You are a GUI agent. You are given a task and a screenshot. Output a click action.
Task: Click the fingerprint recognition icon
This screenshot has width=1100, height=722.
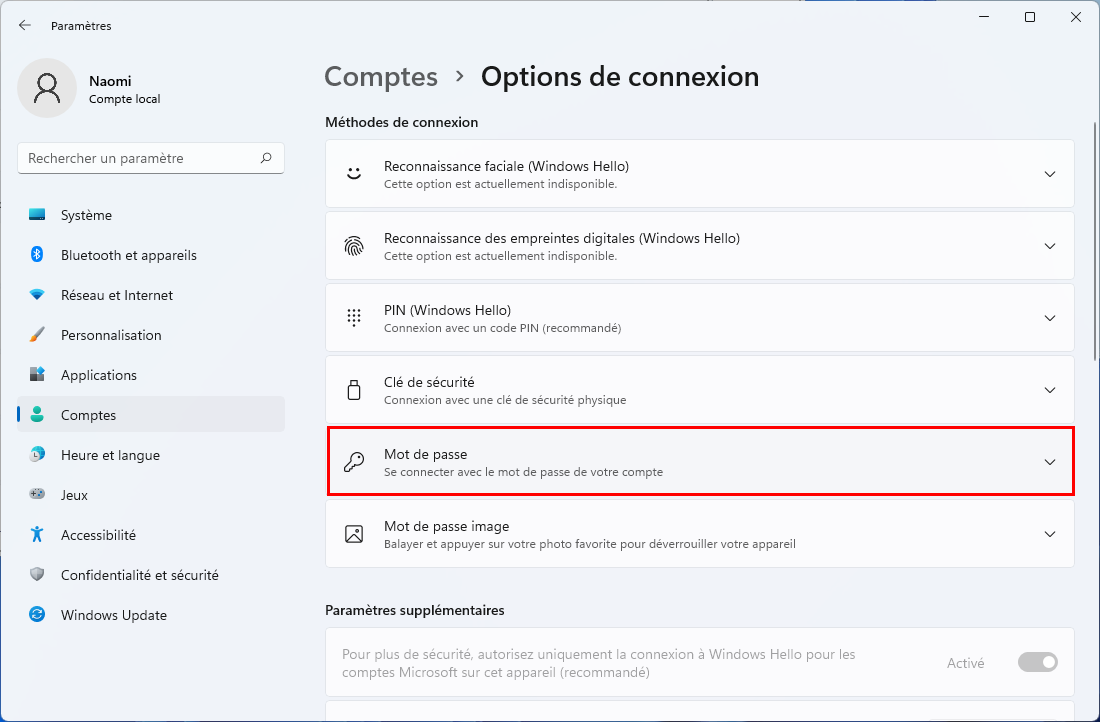[354, 246]
